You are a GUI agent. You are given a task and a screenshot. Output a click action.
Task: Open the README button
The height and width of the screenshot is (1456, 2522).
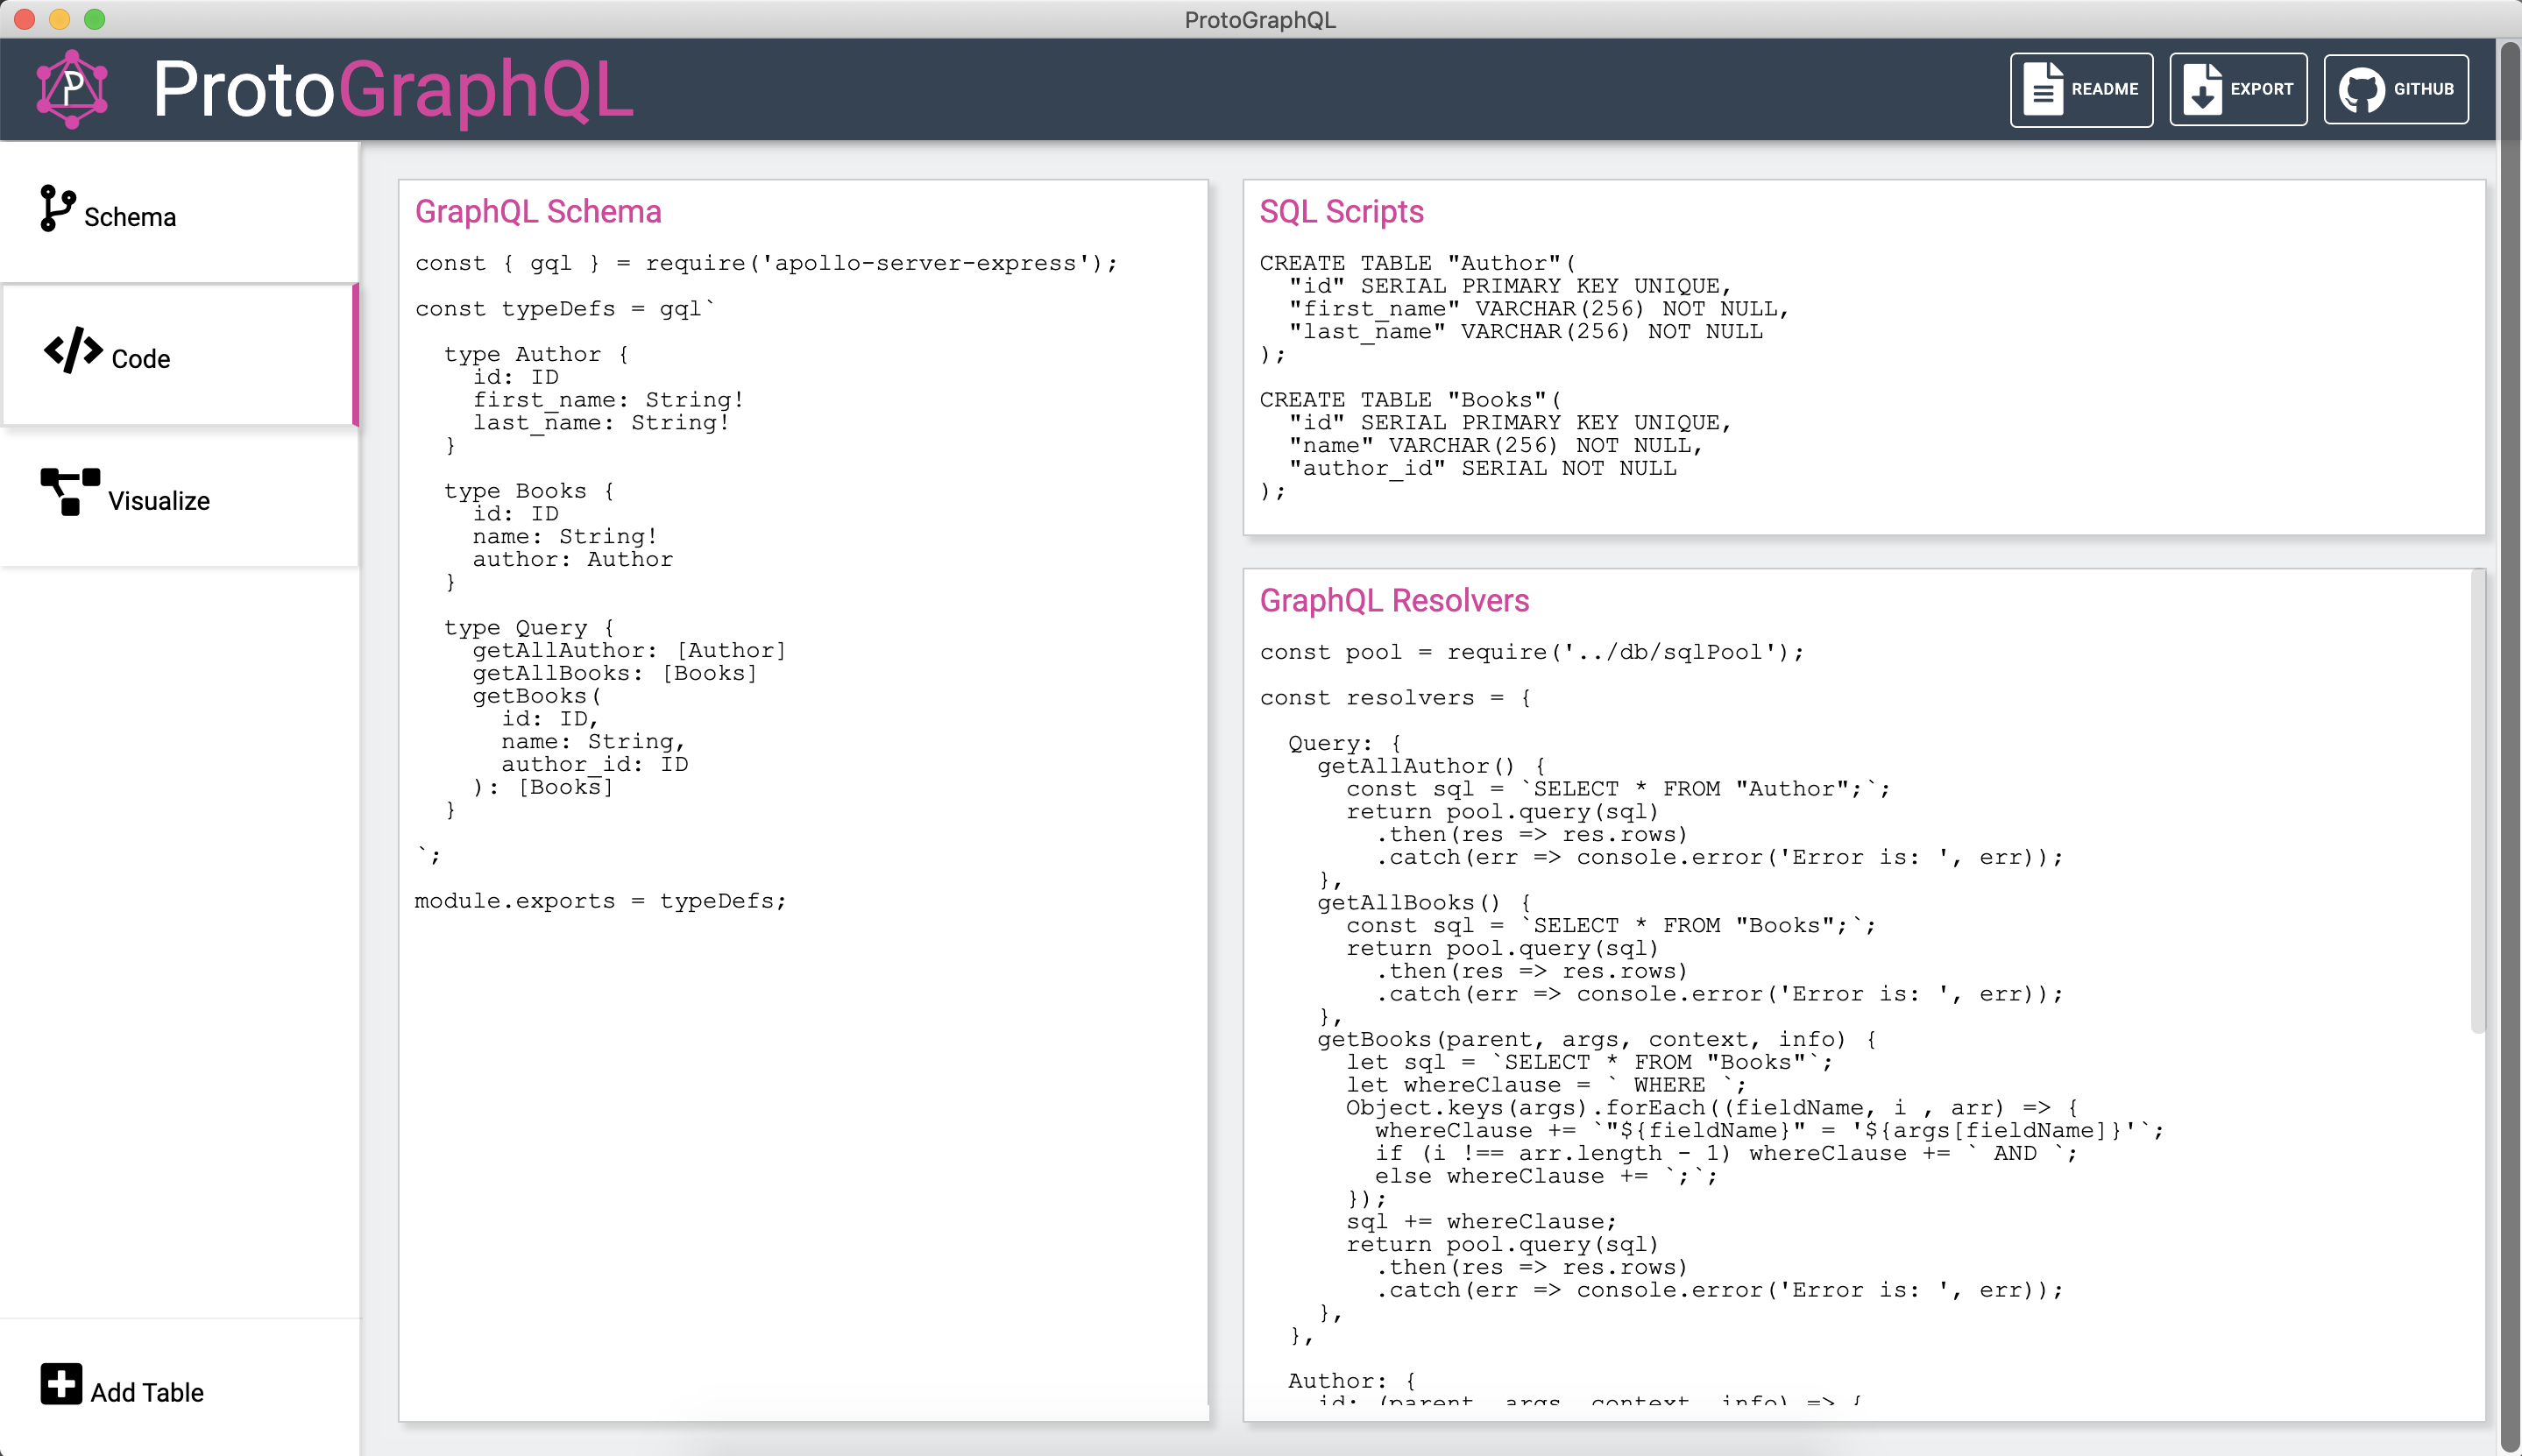(x=2081, y=89)
